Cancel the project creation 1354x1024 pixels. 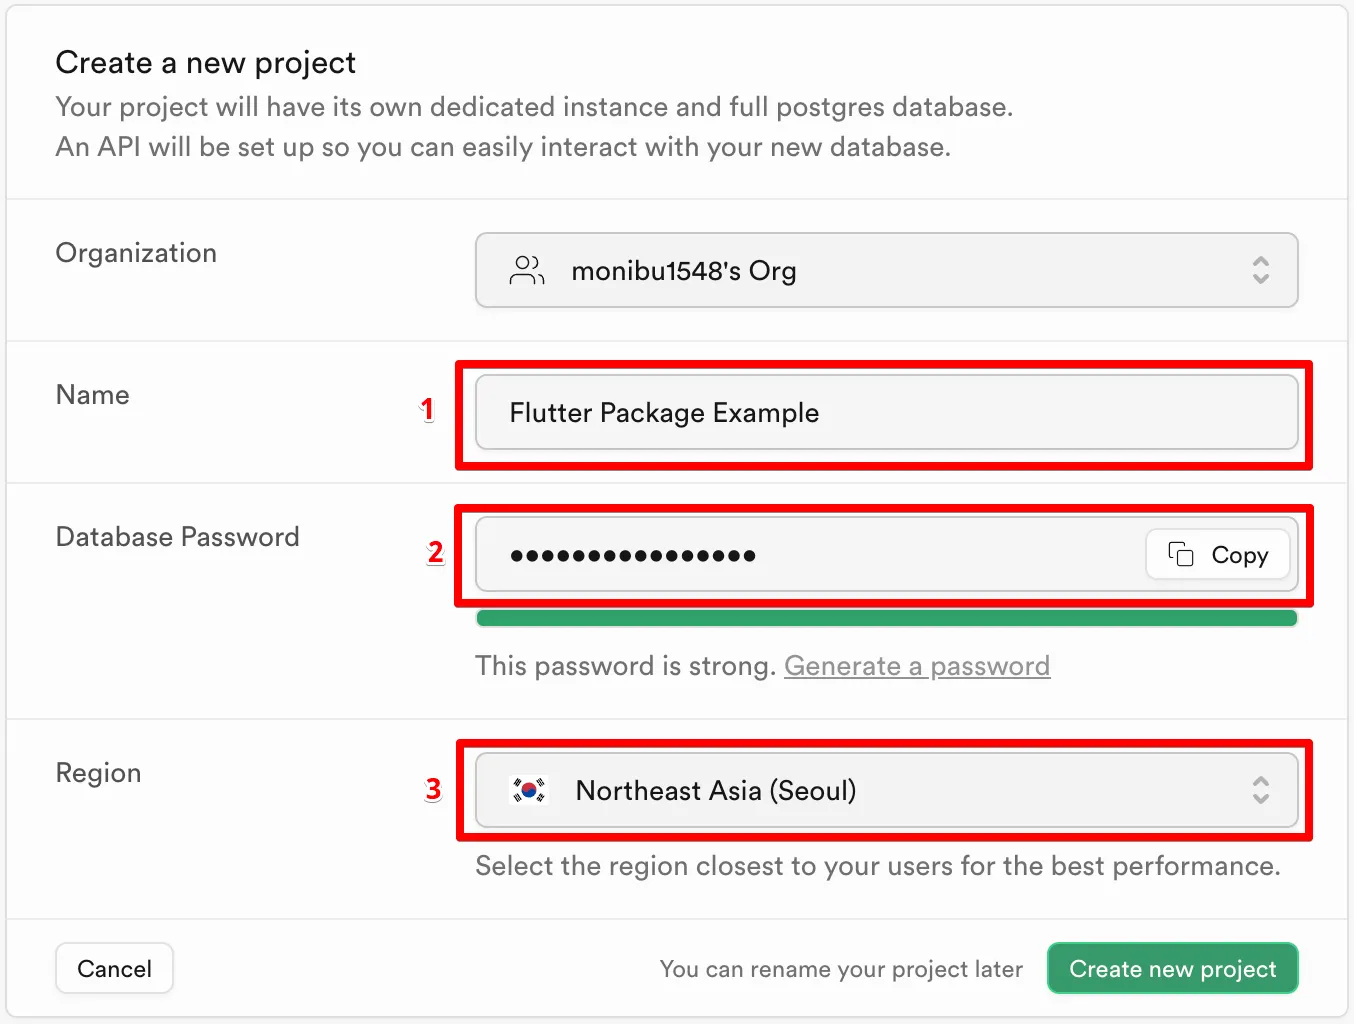pyautogui.click(x=114, y=968)
